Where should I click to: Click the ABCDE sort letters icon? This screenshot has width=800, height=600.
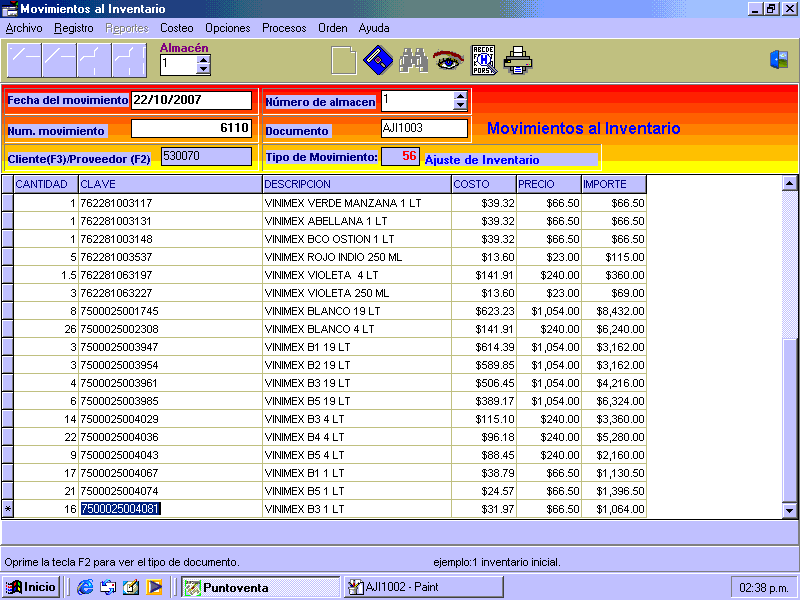[483, 61]
